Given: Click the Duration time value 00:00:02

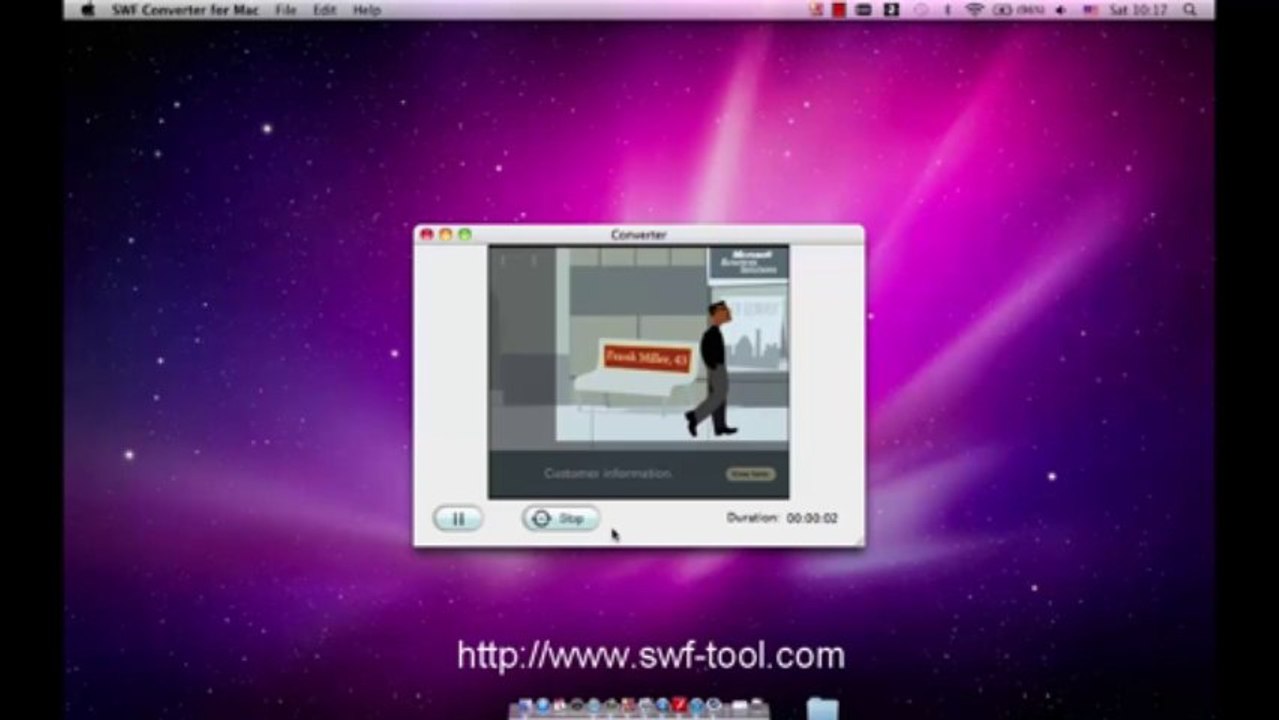Looking at the screenshot, I should click(x=812, y=518).
